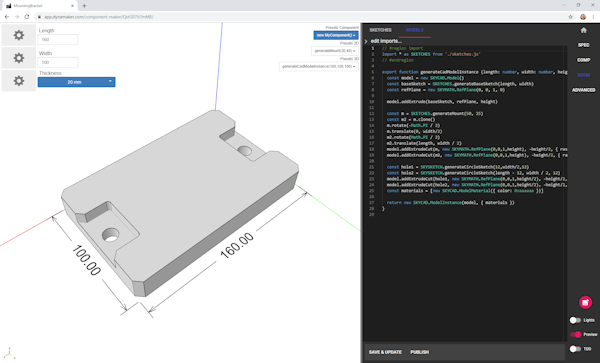Click the gear icon beside Length

click(19, 35)
